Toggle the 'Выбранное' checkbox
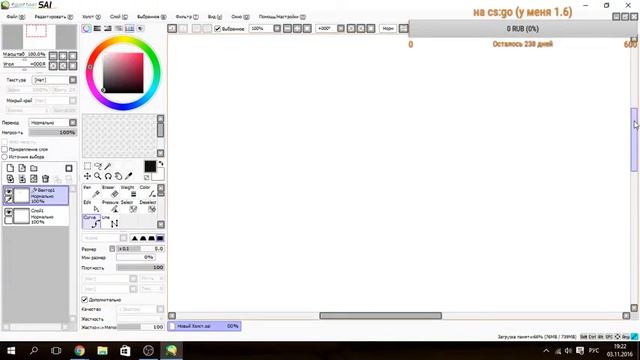Image resolution: width=640 pixels, height=360 pixels. (218, 29)
